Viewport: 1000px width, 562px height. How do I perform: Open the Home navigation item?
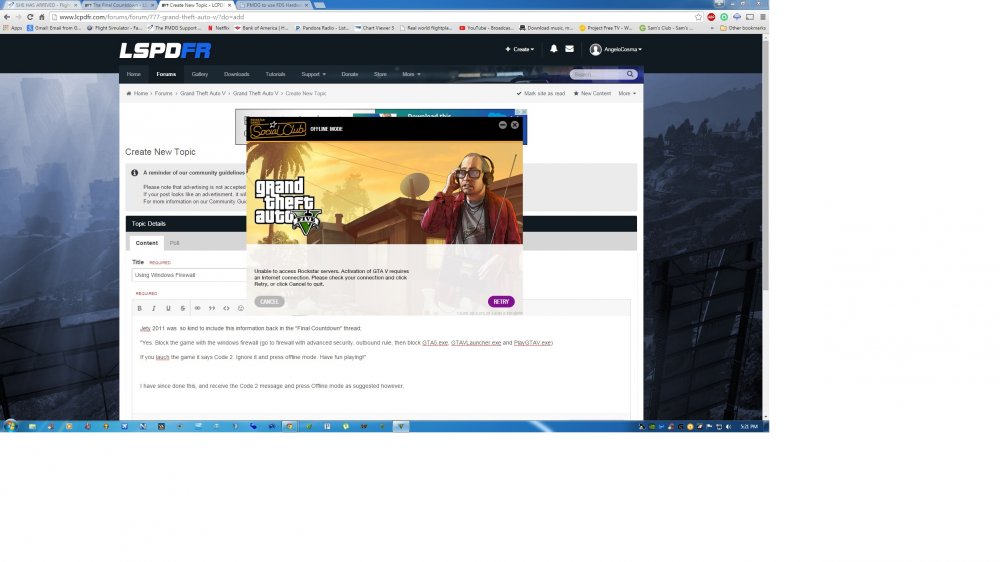(x=133, y=74)
